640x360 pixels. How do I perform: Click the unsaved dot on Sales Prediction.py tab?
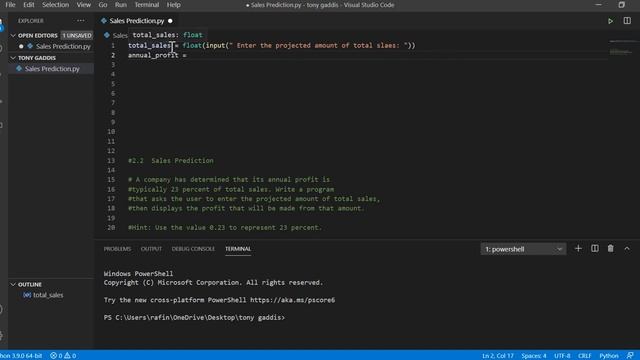coord(170,21)
